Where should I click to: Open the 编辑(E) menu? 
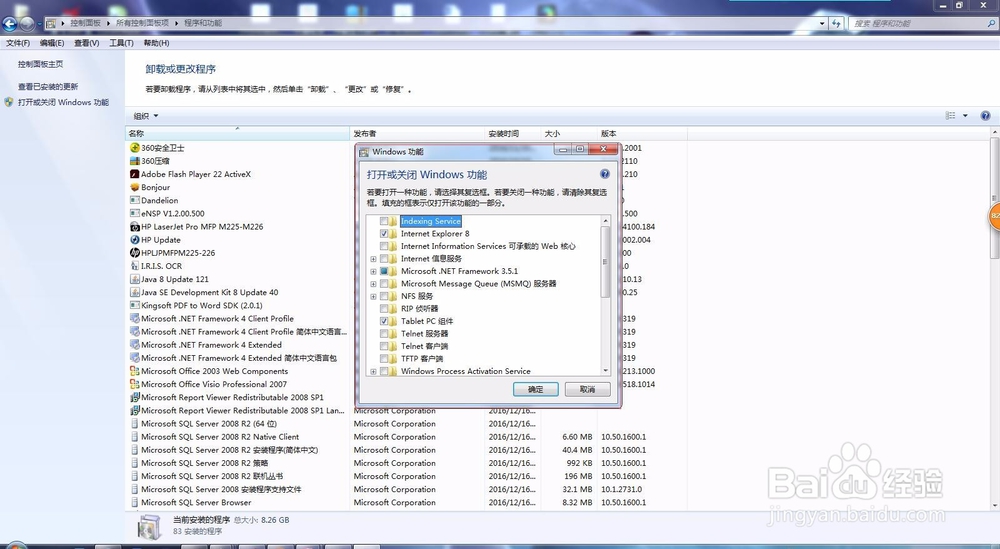pos(52,43)
